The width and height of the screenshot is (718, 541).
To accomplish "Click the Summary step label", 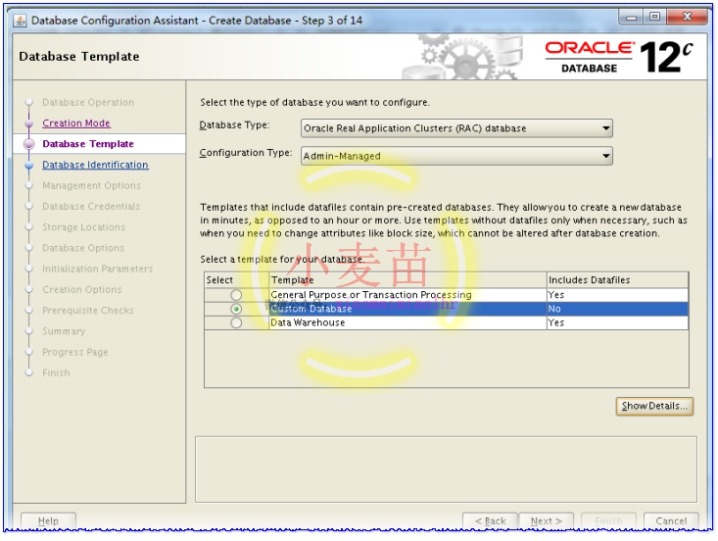I will (64, 331).
